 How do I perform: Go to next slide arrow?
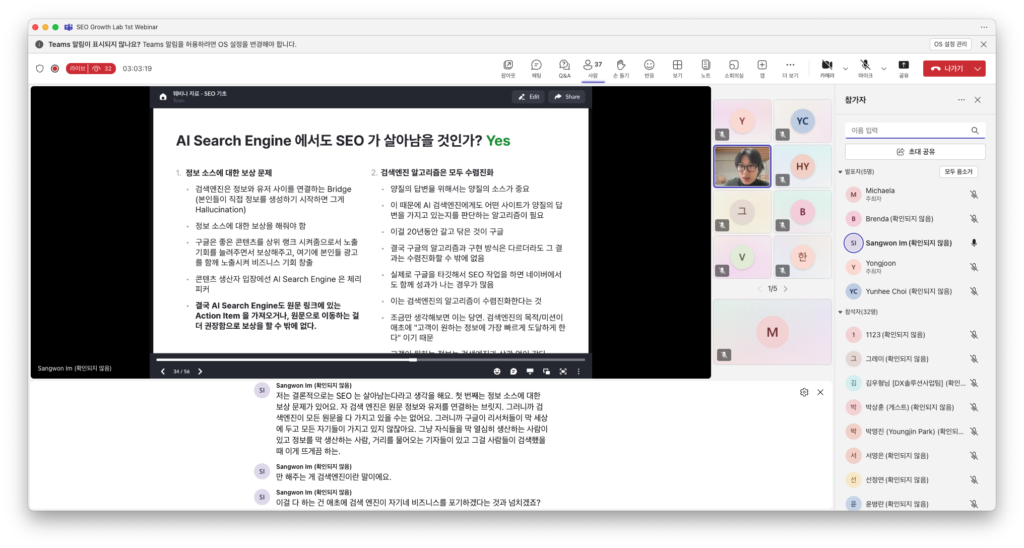[200, 372]
